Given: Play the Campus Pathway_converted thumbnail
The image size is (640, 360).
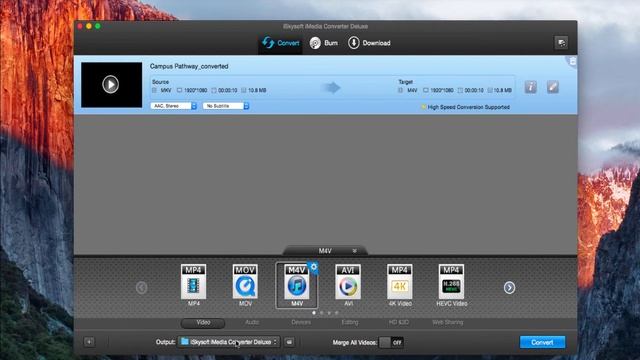Looking at the screenshot, I should (x=110, y=84).
